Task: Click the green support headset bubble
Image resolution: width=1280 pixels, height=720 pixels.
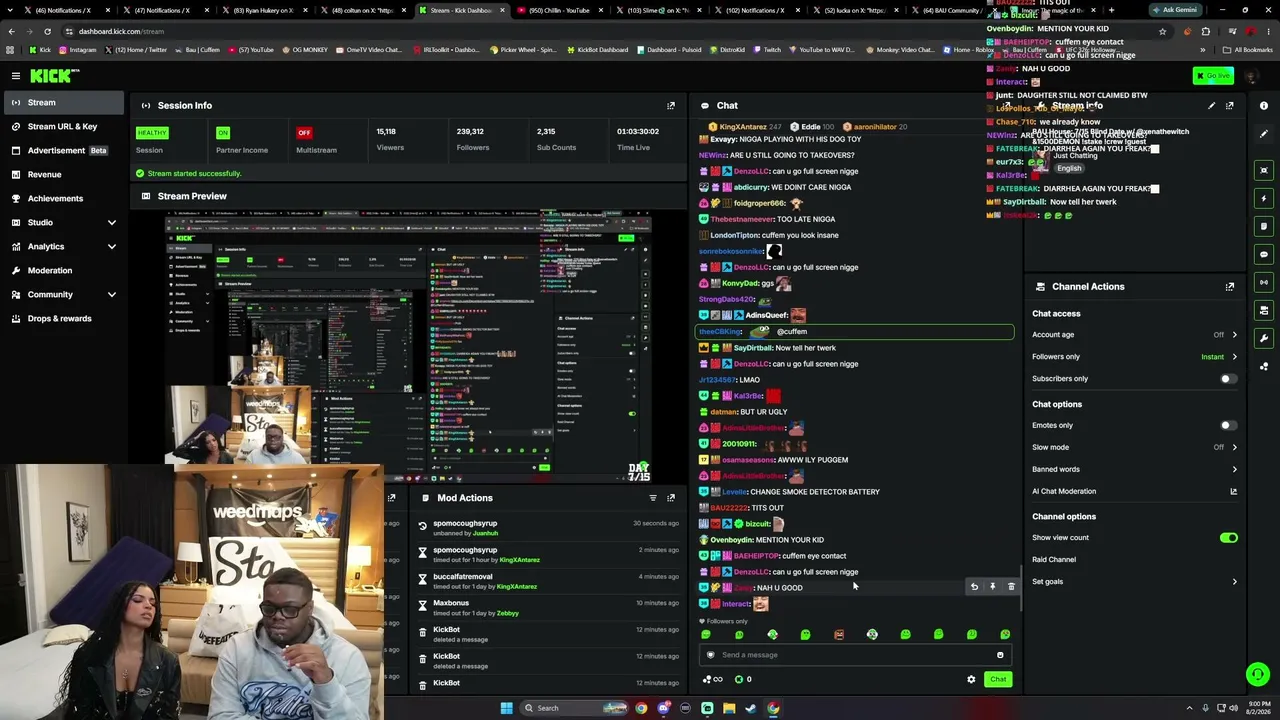Action: click(x=1258, y=675)
